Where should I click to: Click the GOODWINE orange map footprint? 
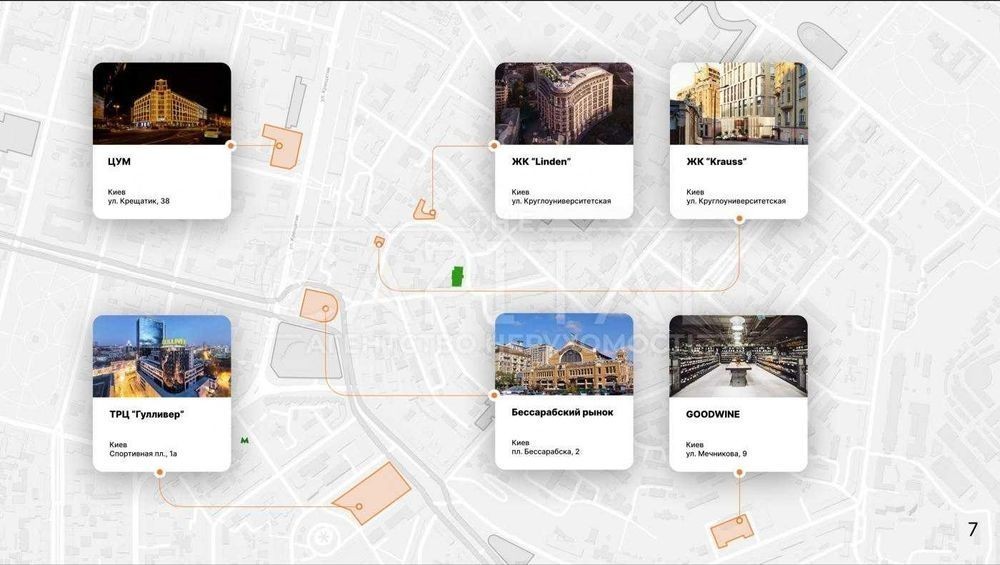[732, 531]
